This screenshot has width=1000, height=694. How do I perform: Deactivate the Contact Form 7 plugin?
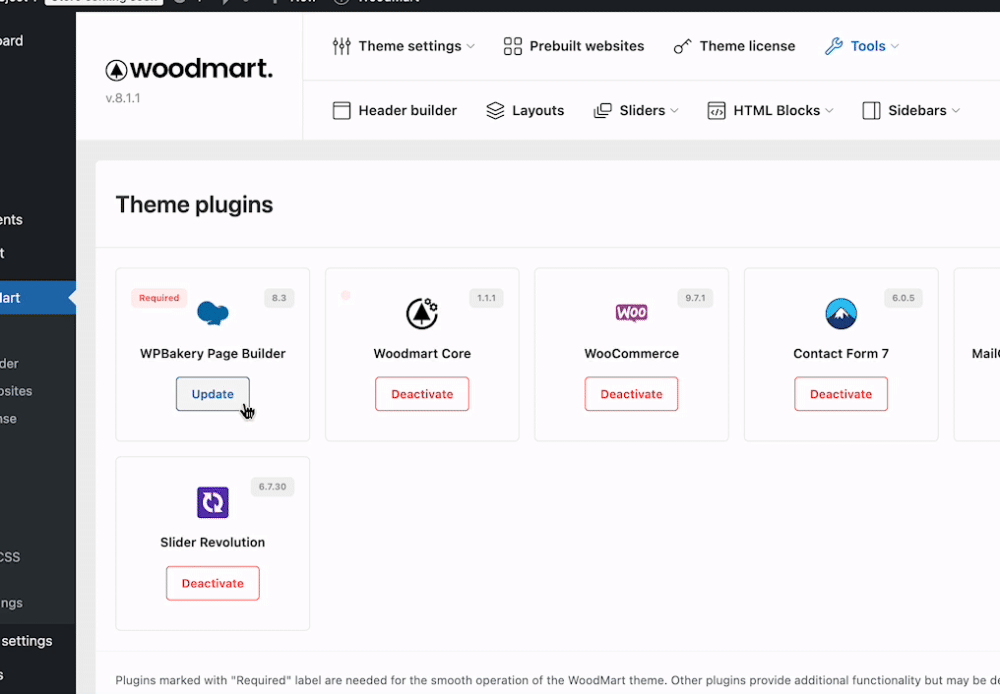pos(841,394)
